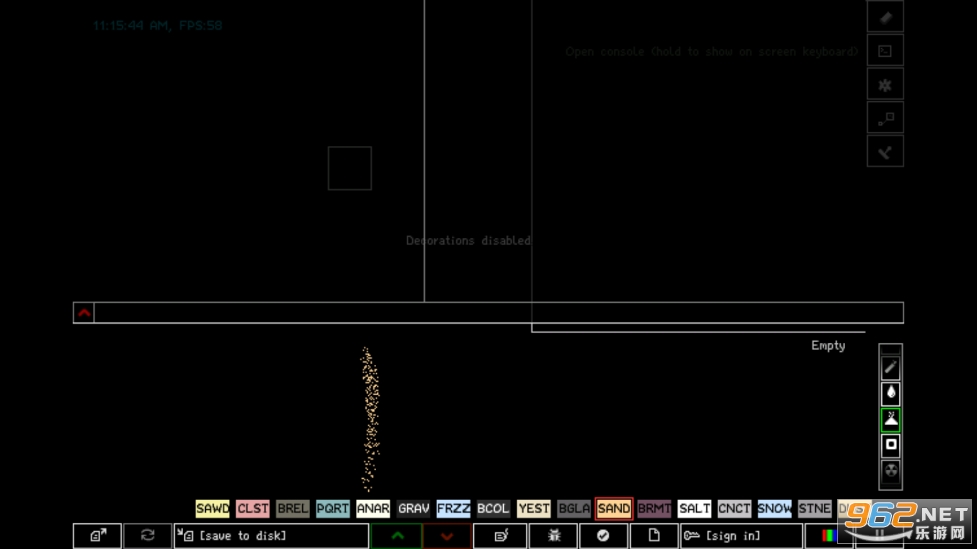Viewport: 977px width, 549px height.
Task: Open the console from the right toolbar
Action: (x=885, y=51)
